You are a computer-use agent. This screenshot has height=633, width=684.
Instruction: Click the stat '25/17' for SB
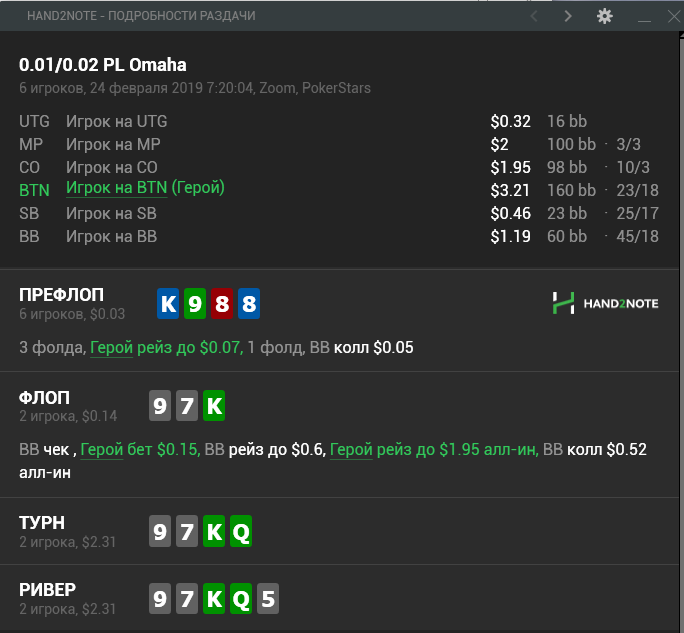637,213
